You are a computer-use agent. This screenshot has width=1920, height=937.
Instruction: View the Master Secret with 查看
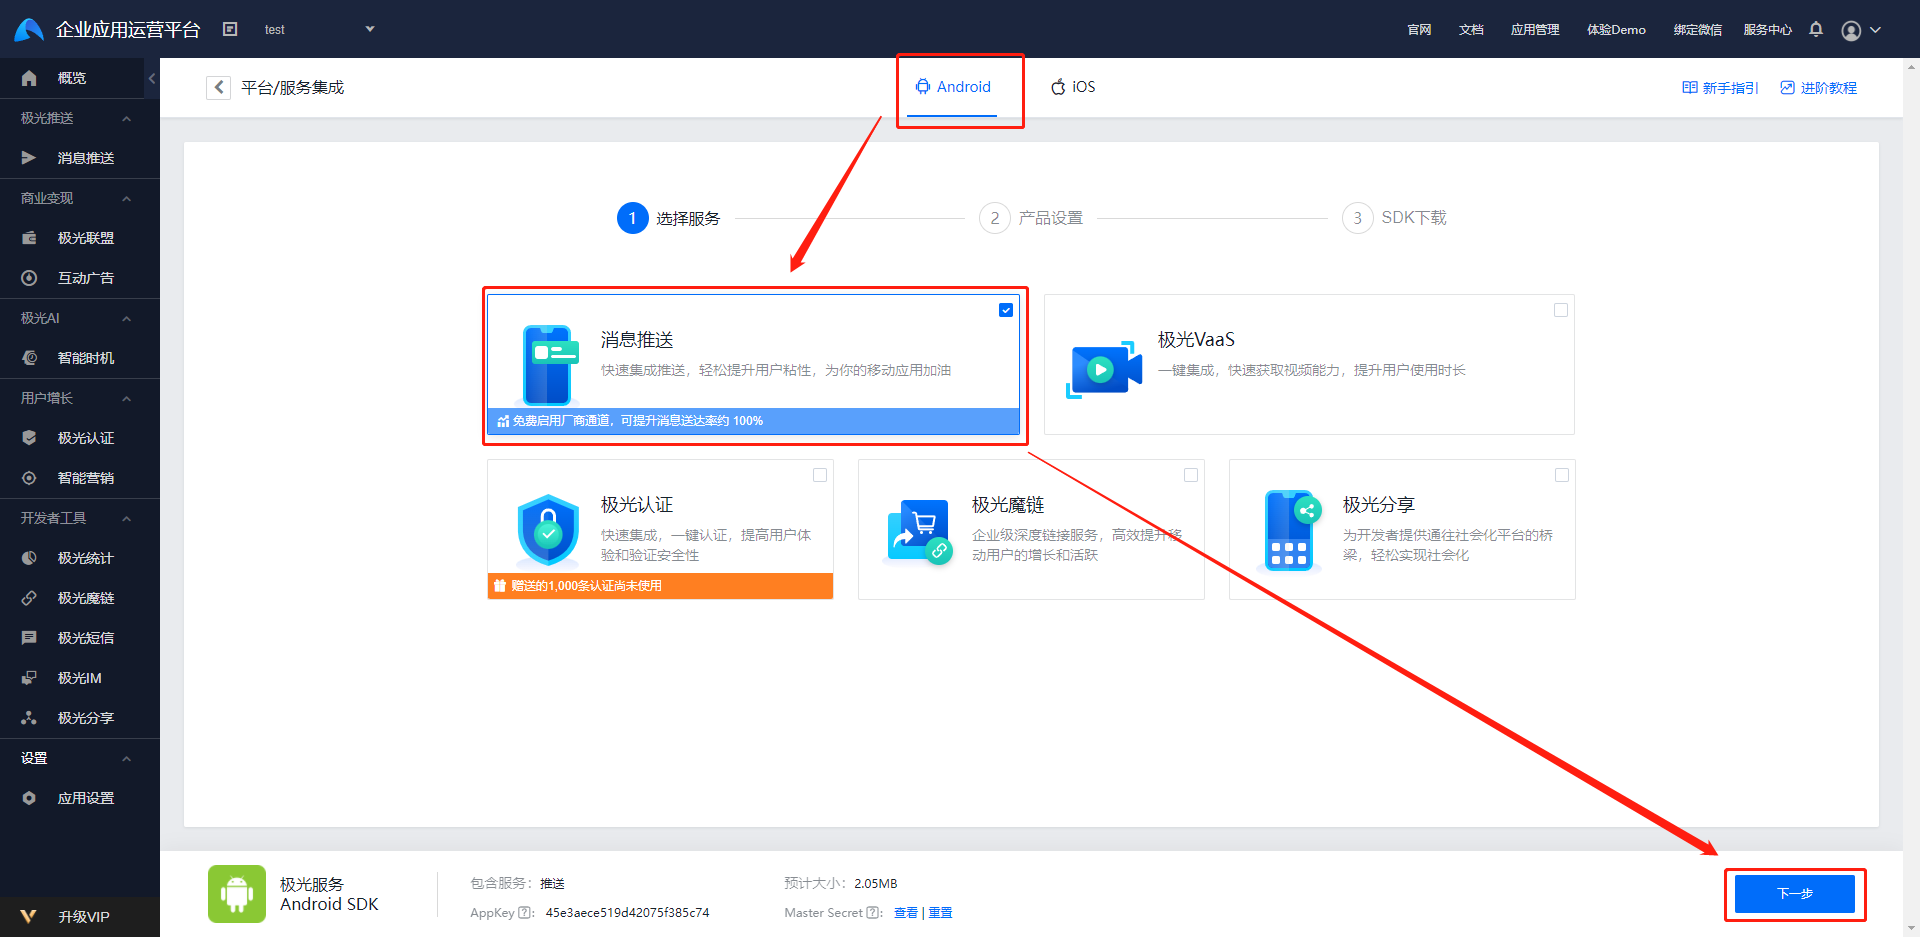(906, 913)
